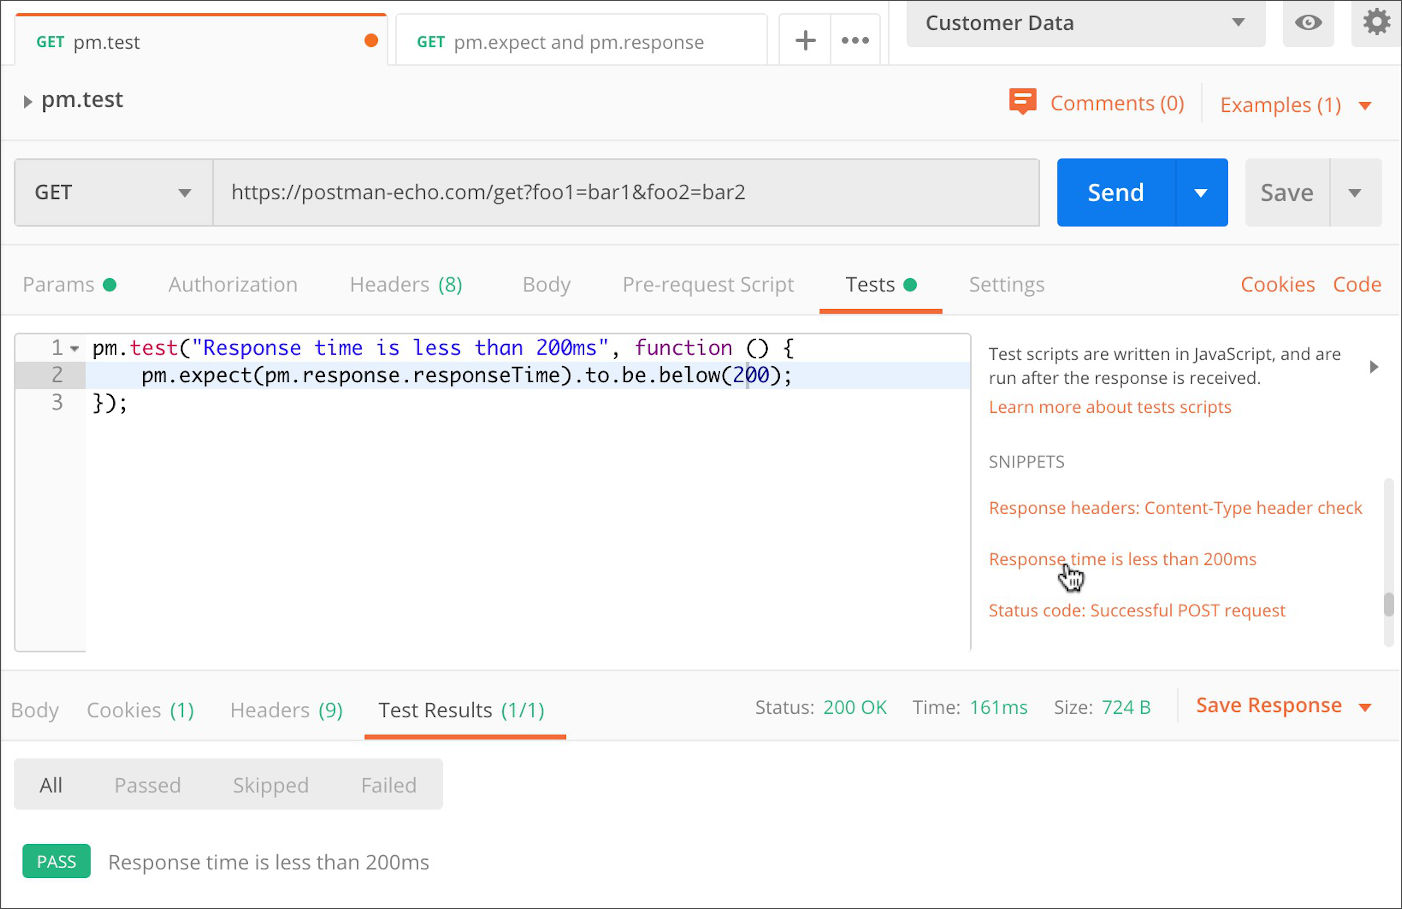Insert Content-Type header check snippet
Screen dimensions: 1402x909
point(1175,508)
